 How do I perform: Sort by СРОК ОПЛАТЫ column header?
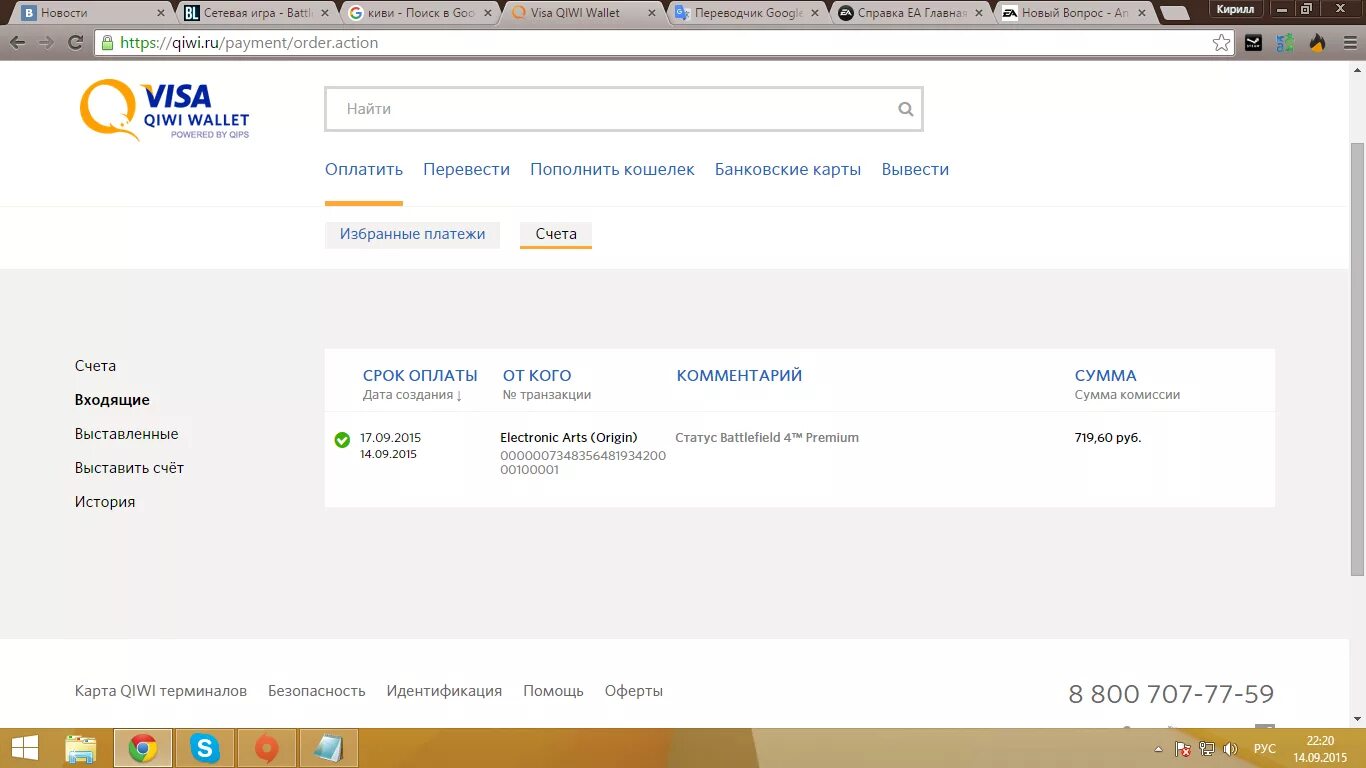click(x=420, y=376)
